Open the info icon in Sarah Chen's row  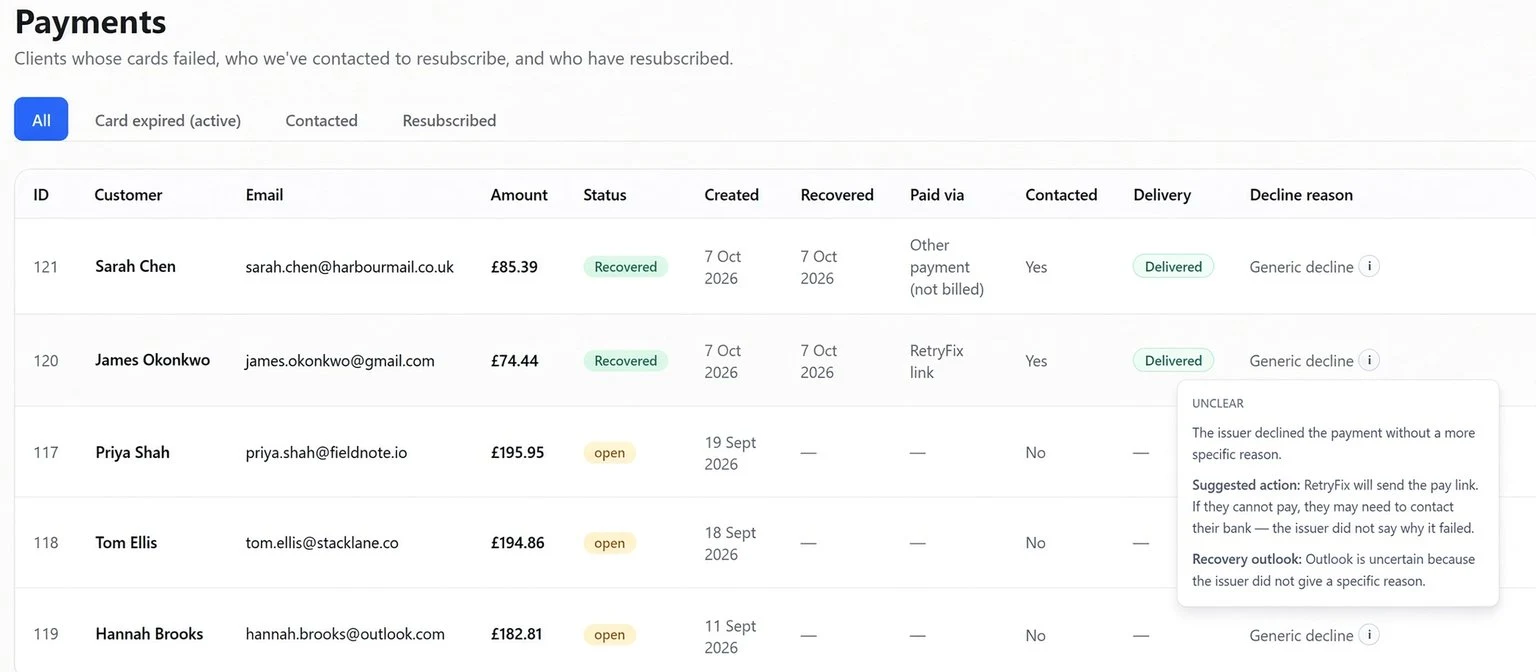pos(1369,266)
